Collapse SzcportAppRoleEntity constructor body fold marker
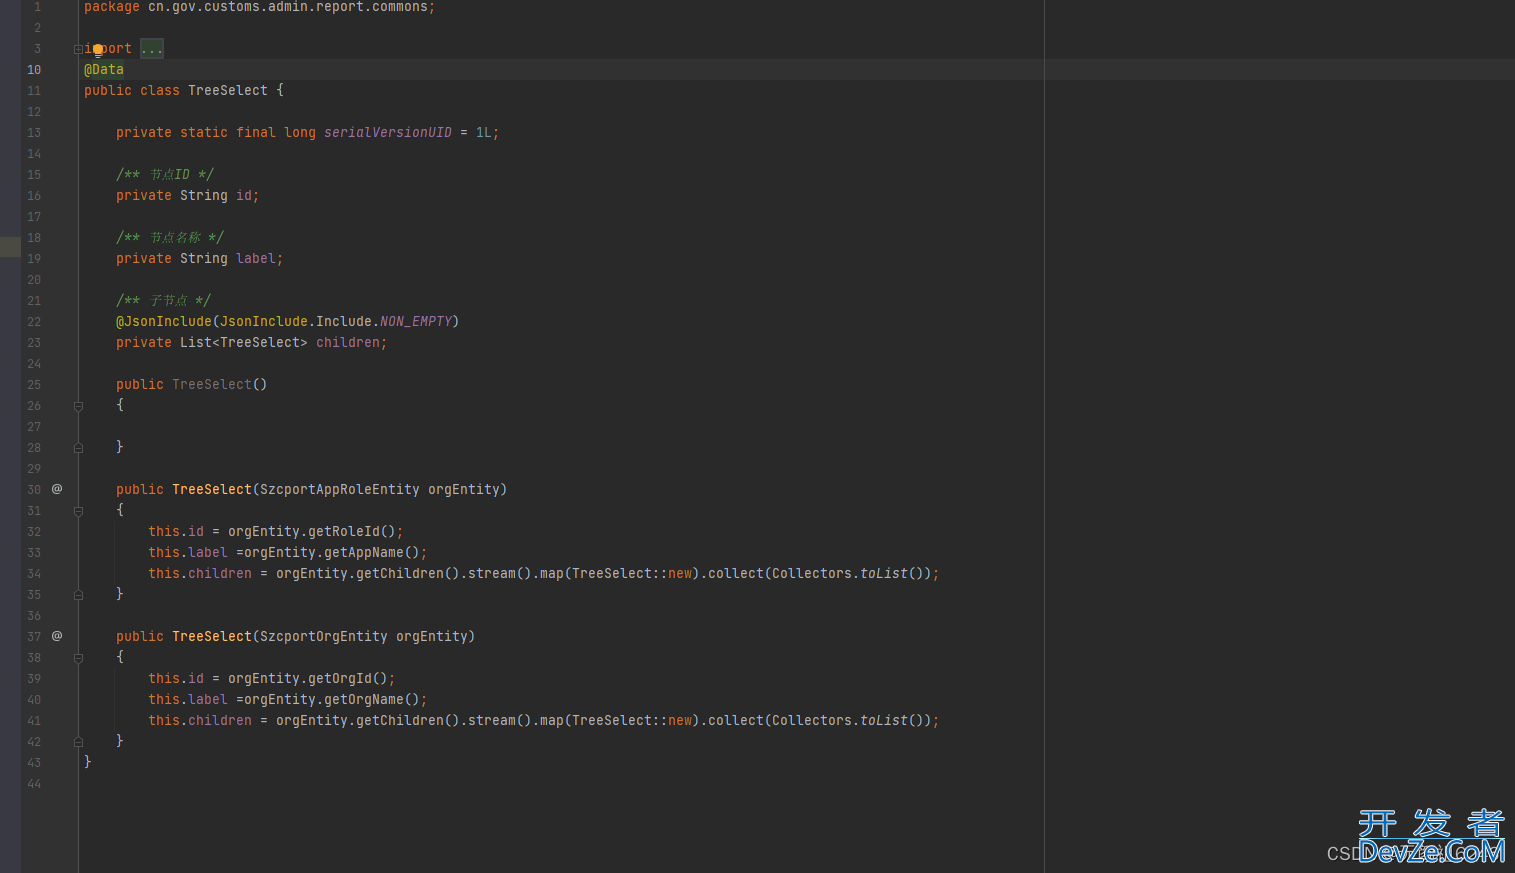 (78, 511)
